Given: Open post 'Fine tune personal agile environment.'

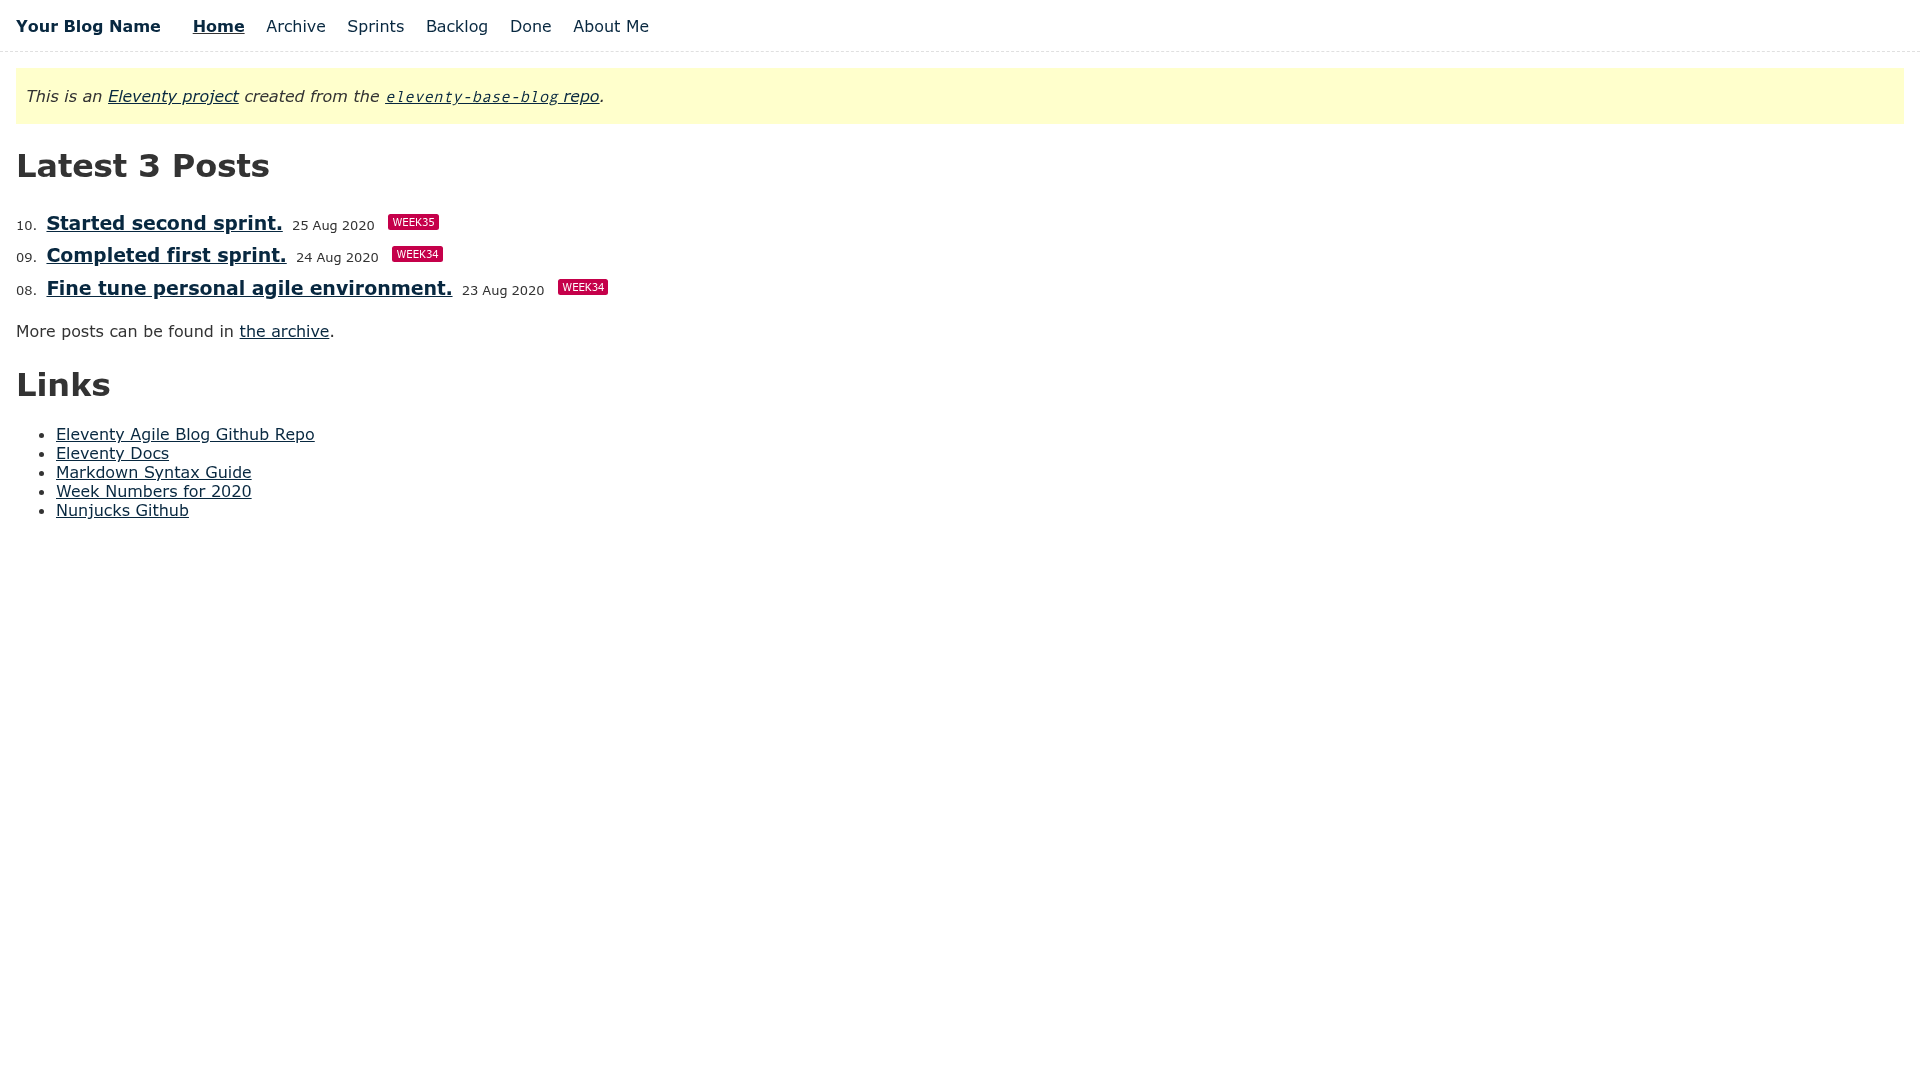Looking at the screenshot, I should pyautogui.click(x=249, y=288).
